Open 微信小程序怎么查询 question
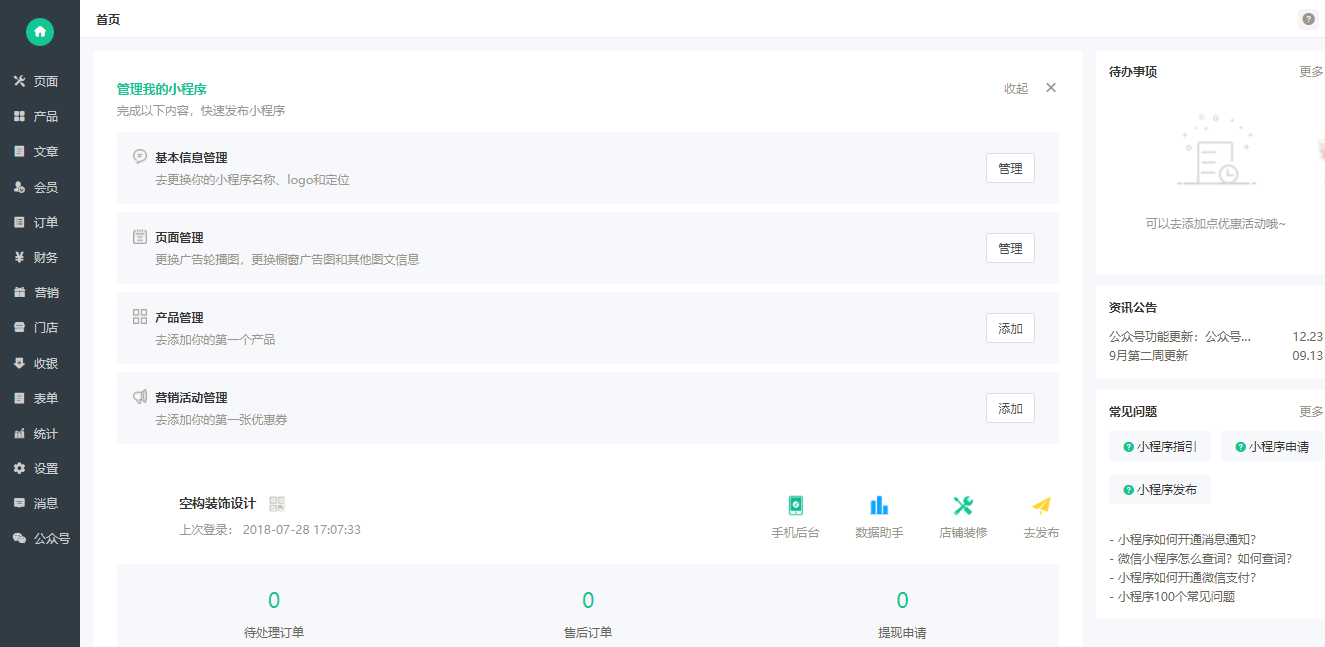This screenshot has width=1325, height=647. (x=1200, y=559)
